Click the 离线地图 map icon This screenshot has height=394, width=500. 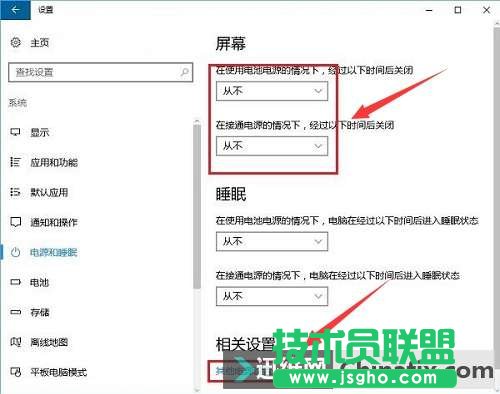pos(16,342)
